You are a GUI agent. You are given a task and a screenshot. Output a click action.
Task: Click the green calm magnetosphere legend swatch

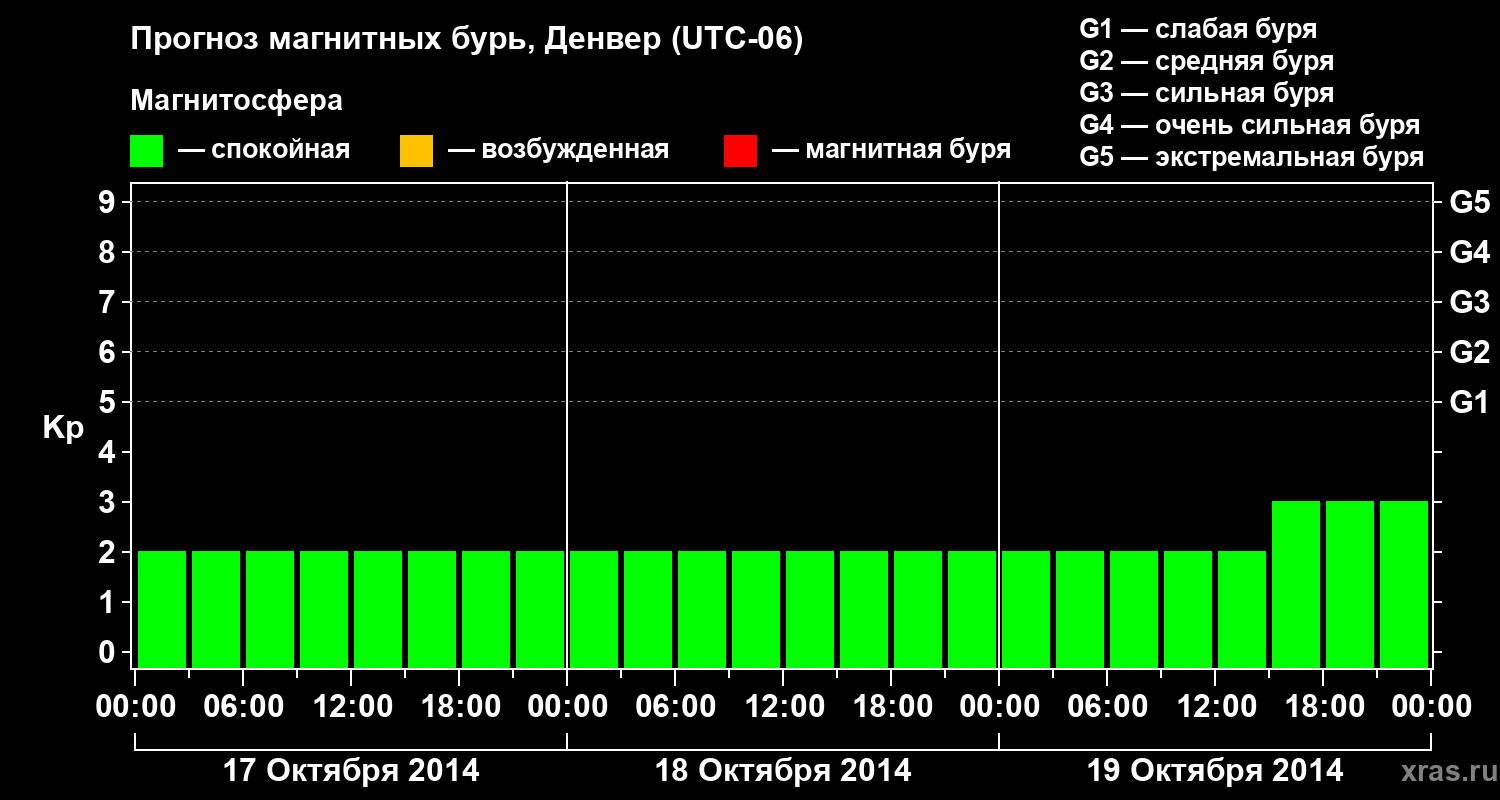pos(147,151)
